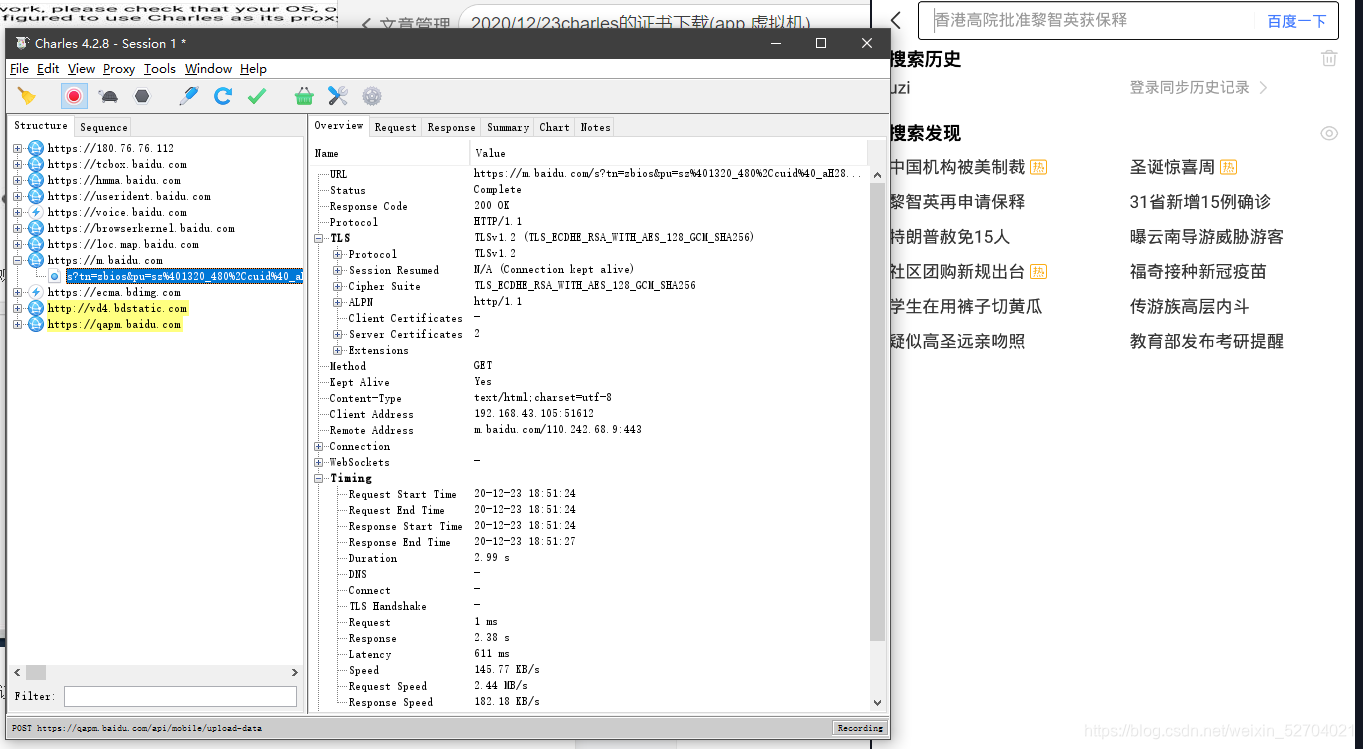The width and height of the screenshot is (1363, 749).
Task: Expand the https://hmma.baidu.com node
Action: point(18,180)
